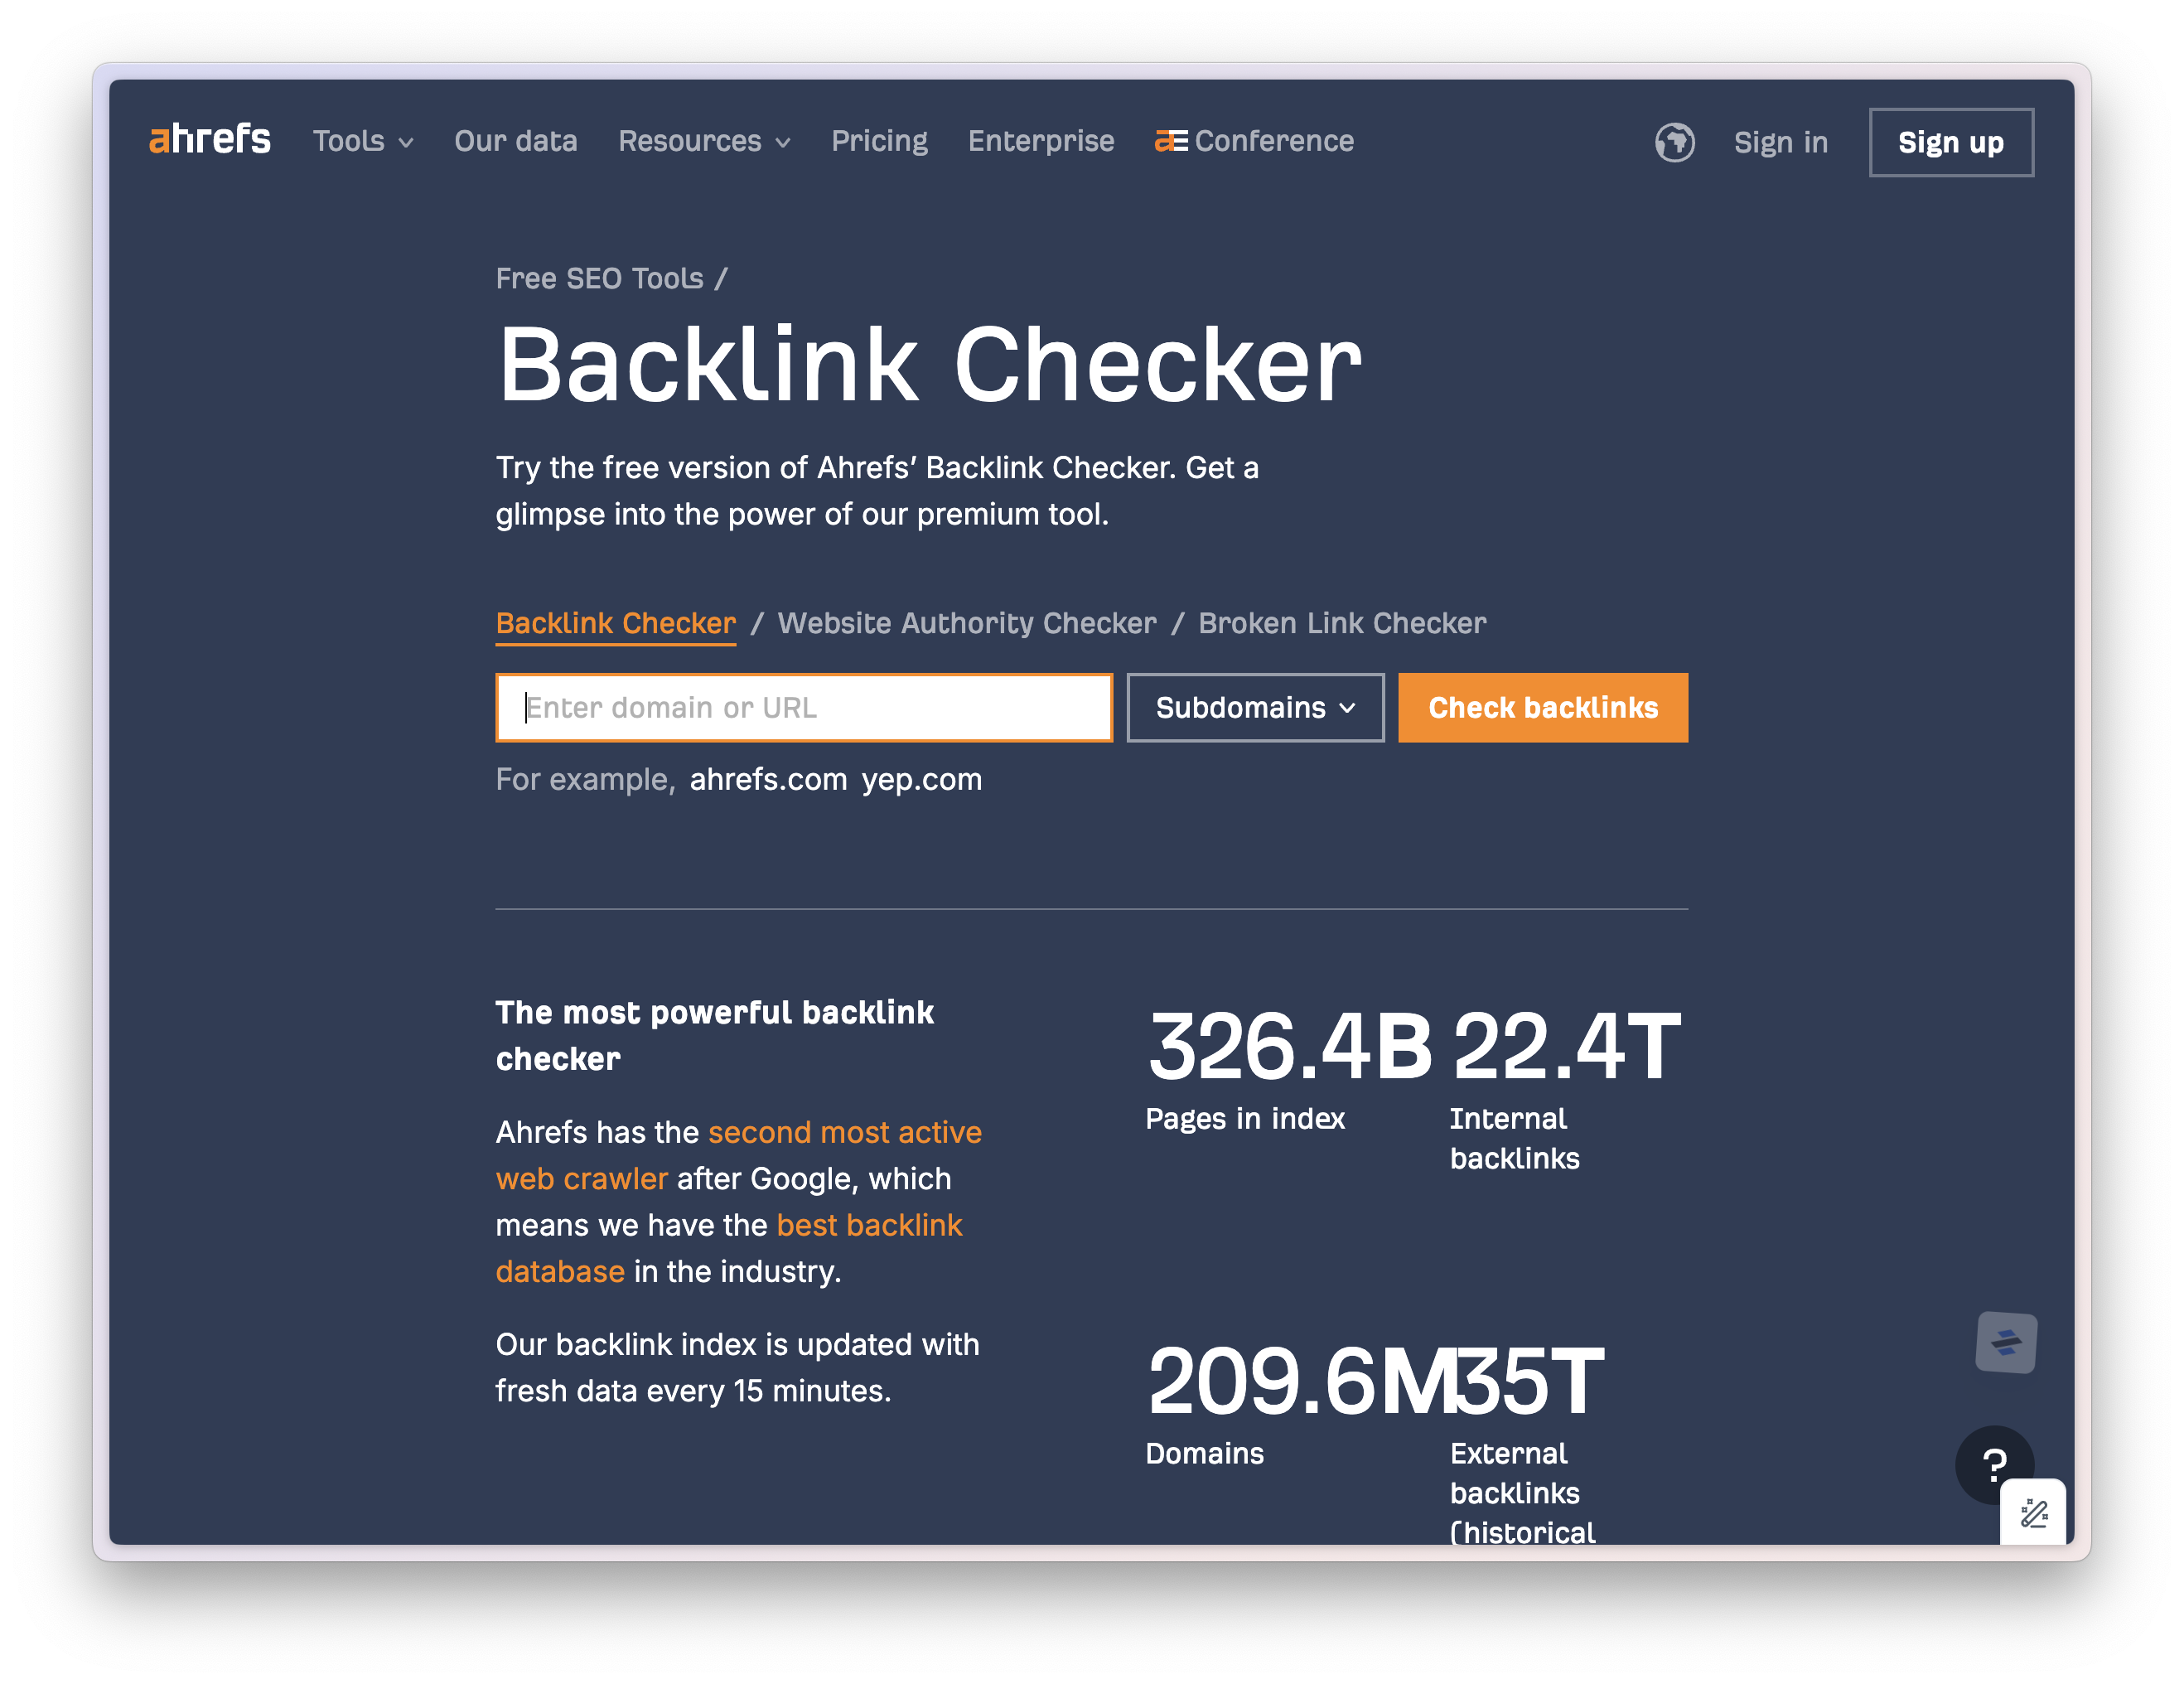
Task: Open the Free SEO Tools breadcrumb
Action: pyautogui.click(x=599, y=278)
